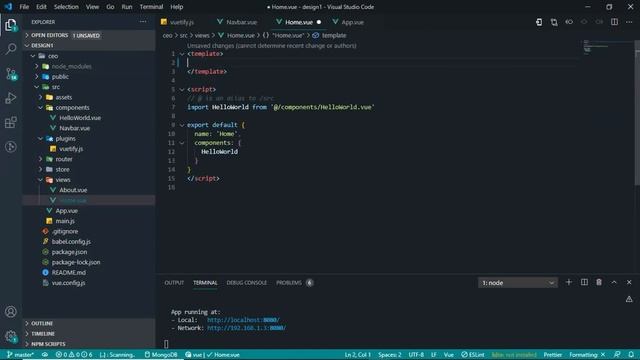This screenshot has height=360, width=640.
Task: Open the Accounts icon in activity bar
Action: click(x=11, y=311)
